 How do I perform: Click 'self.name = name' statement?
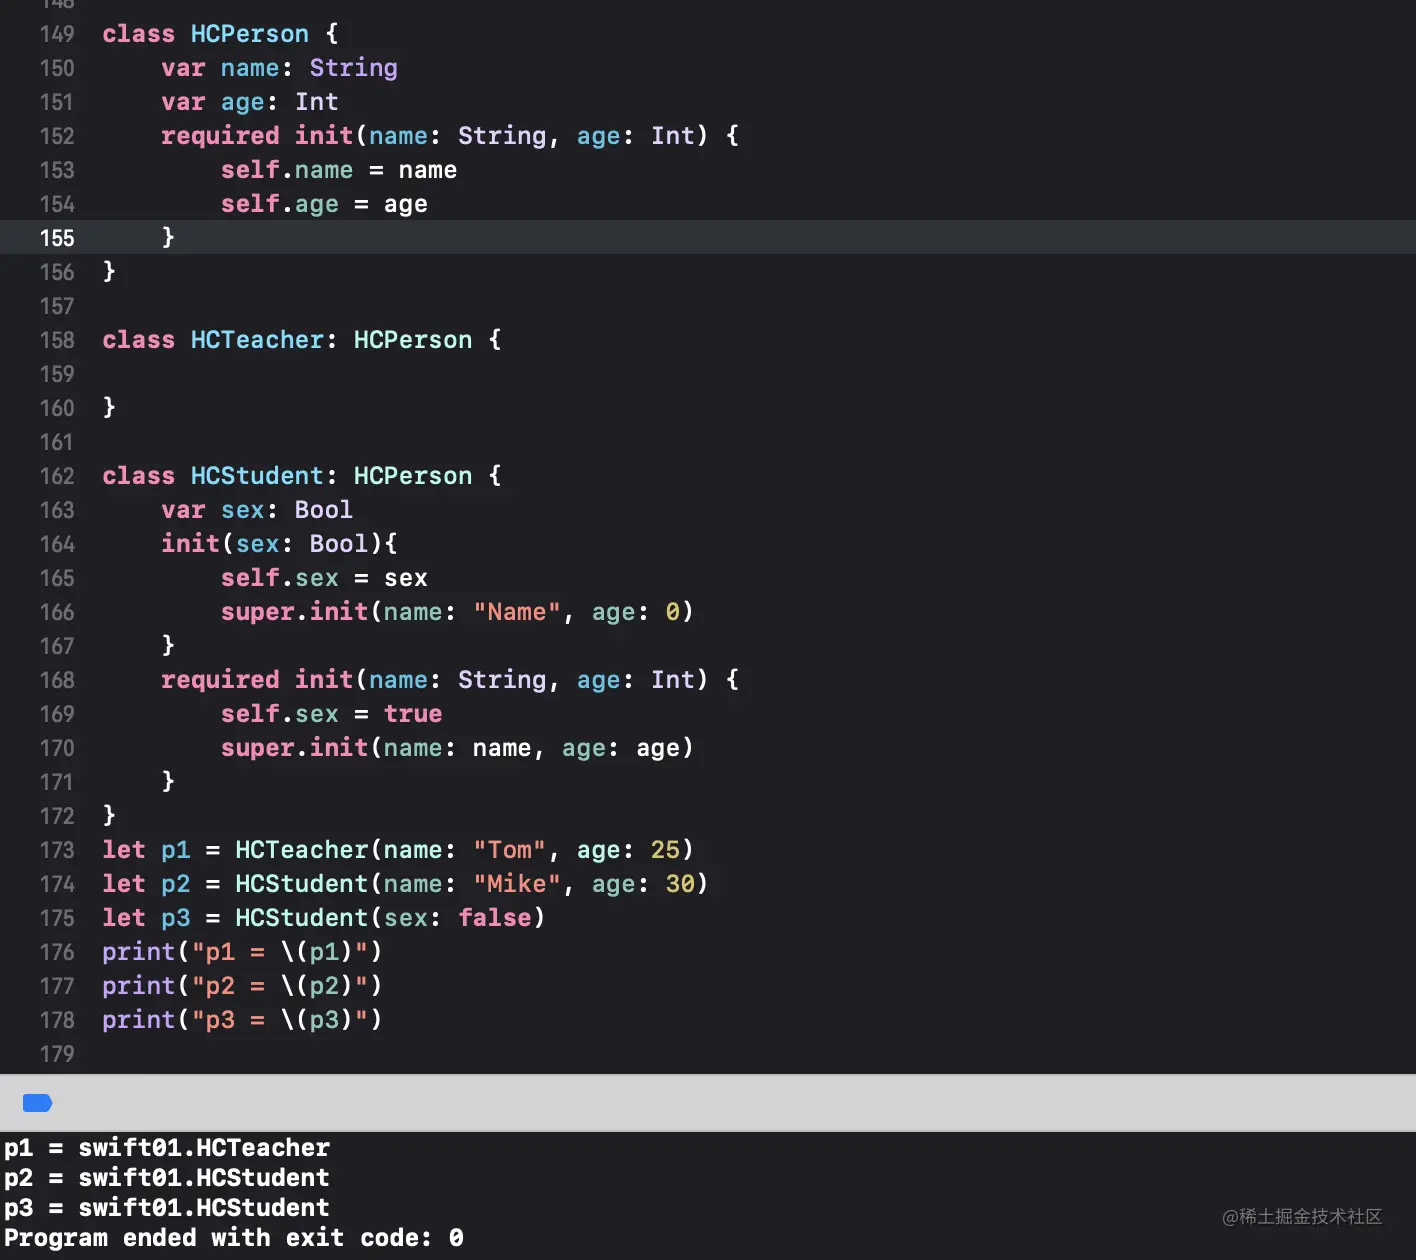[339, 170]
